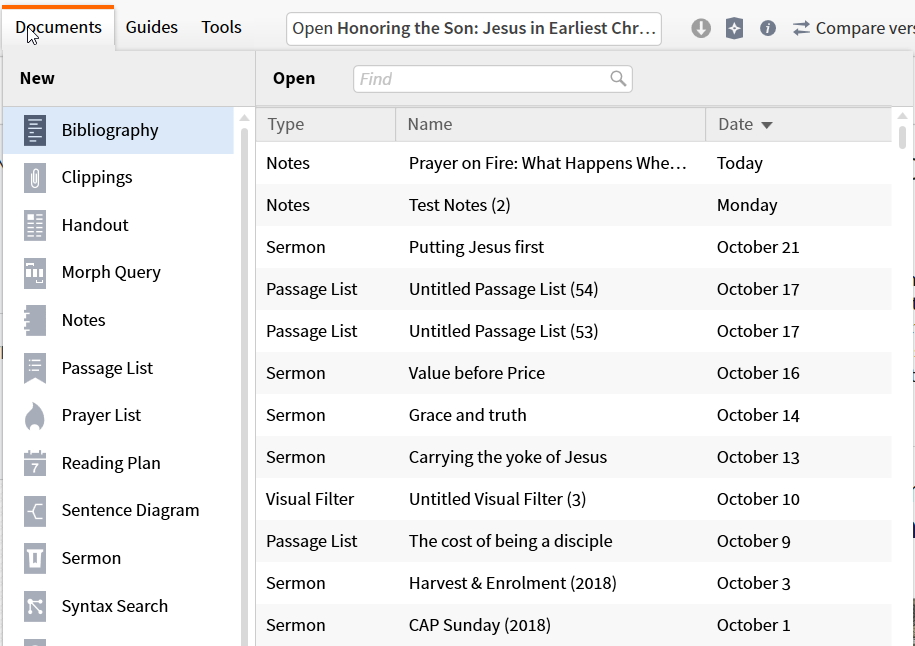Sort the list by Name column header

[x=430, y=125]
